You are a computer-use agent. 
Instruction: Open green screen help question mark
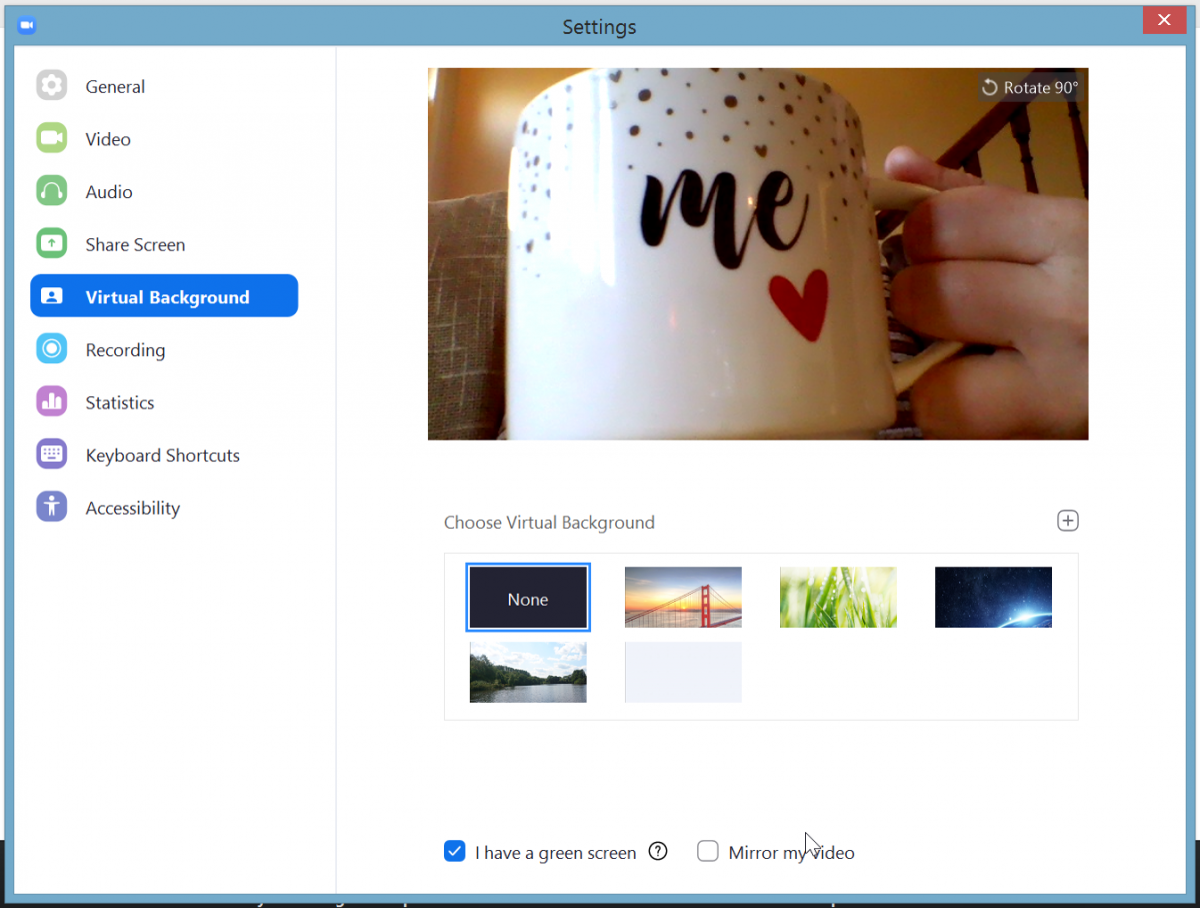(x=658, y=852)
